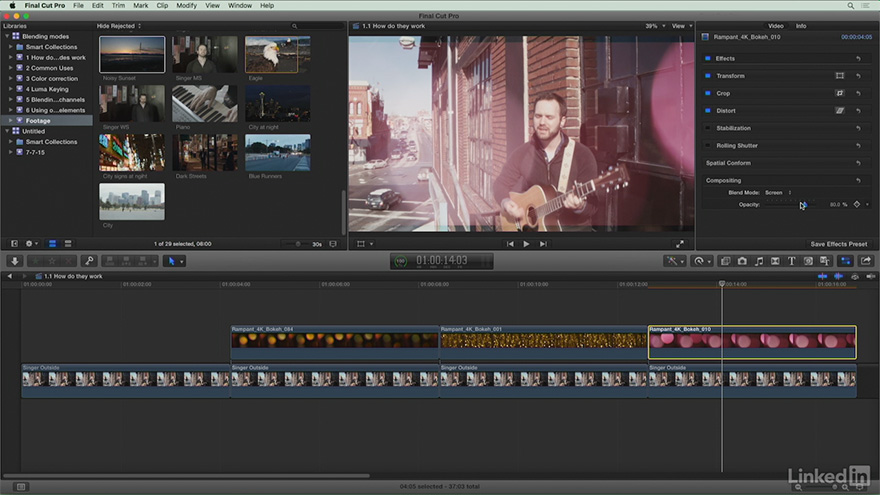Enable Crop on-screen controls icon

[840, 93]
